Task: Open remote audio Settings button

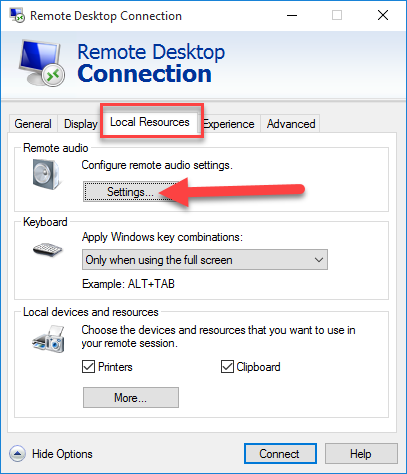Action: point(130,192)
